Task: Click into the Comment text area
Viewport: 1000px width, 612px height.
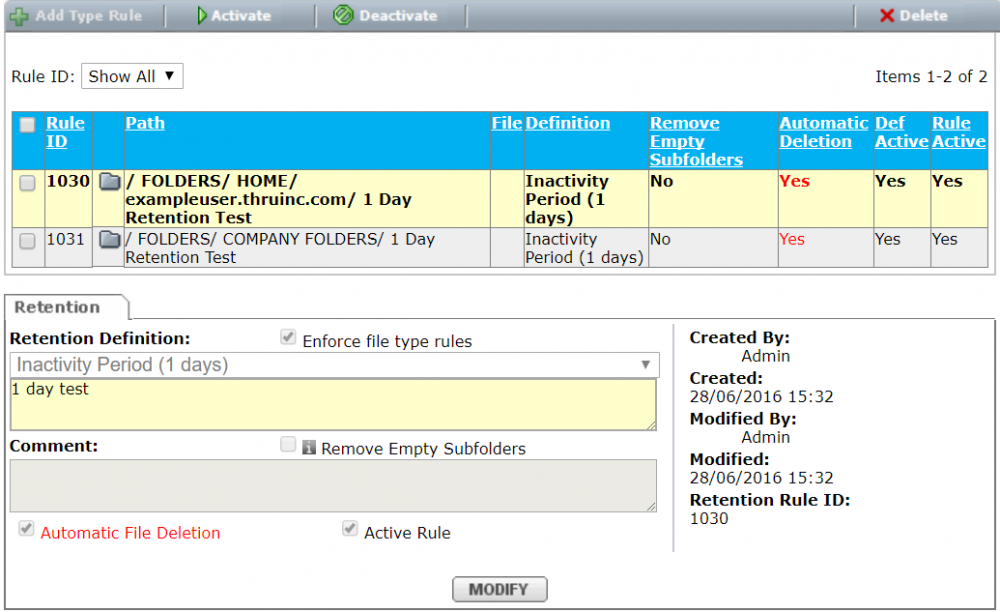Action: [333, 486]
